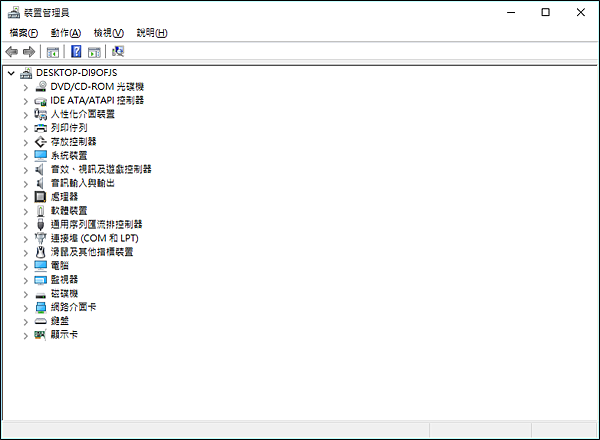Click the show/hide console tree icon

[x=53, y=52]
